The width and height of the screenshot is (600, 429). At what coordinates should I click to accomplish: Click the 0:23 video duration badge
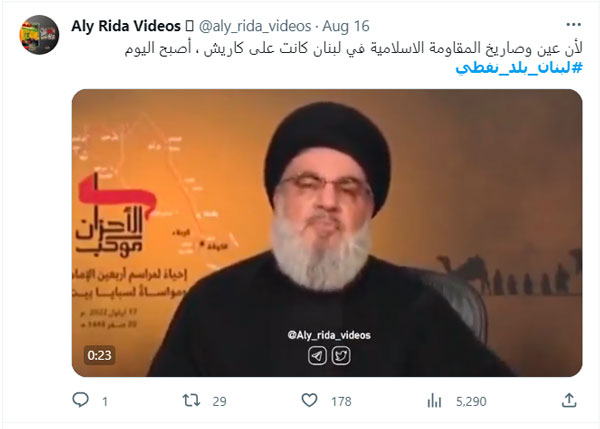tap(99, 355)
